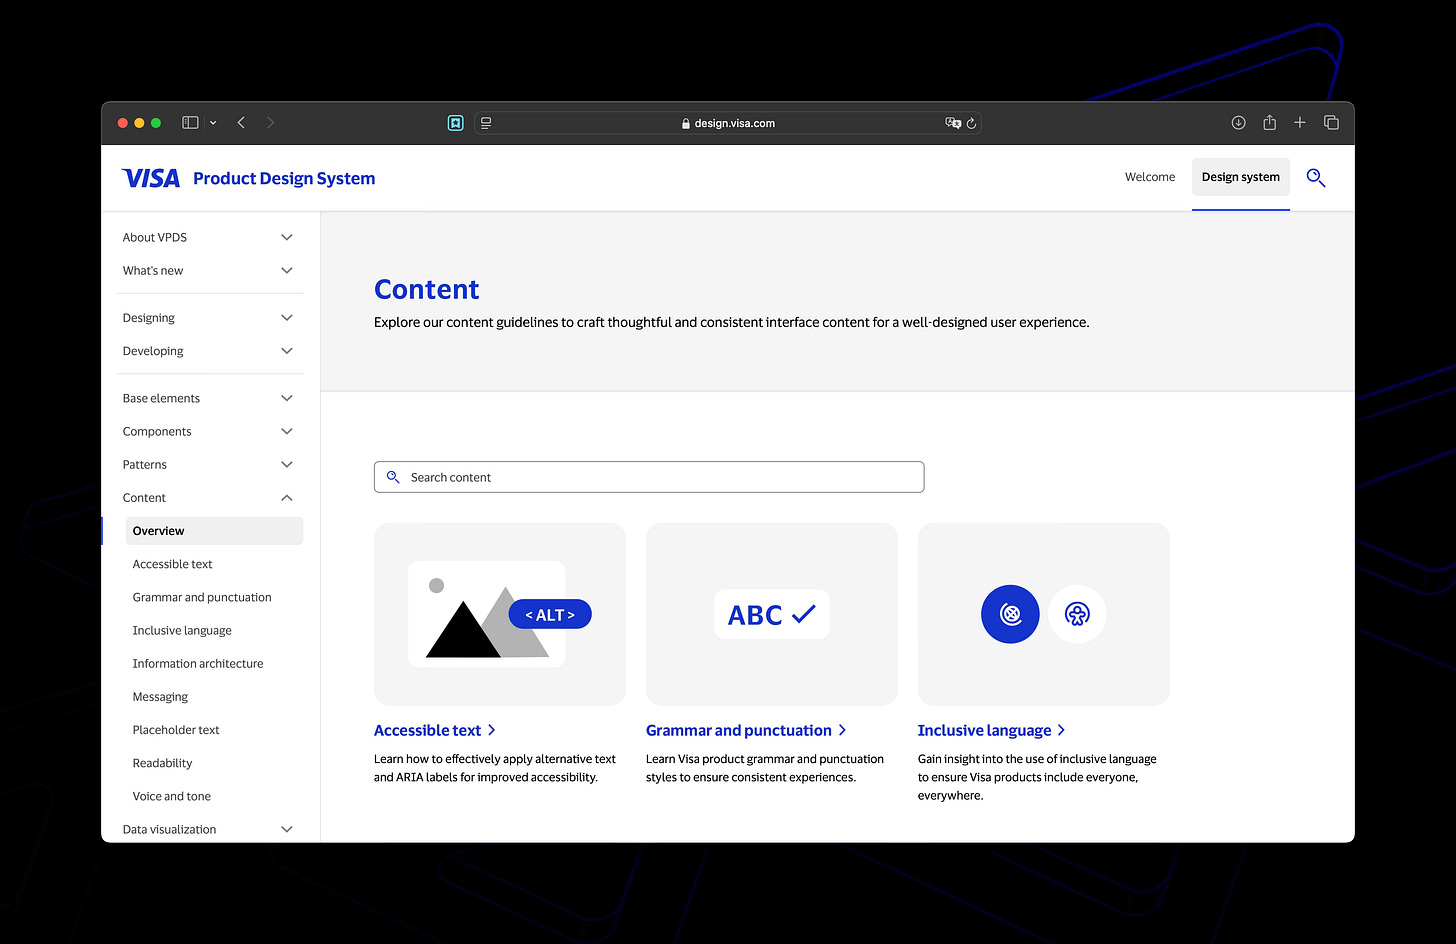Image resolution: width=1456 pixels, height=944 pixels.
Task: Switch to the Welcome tab
Action: click(x=1150, y=177)
